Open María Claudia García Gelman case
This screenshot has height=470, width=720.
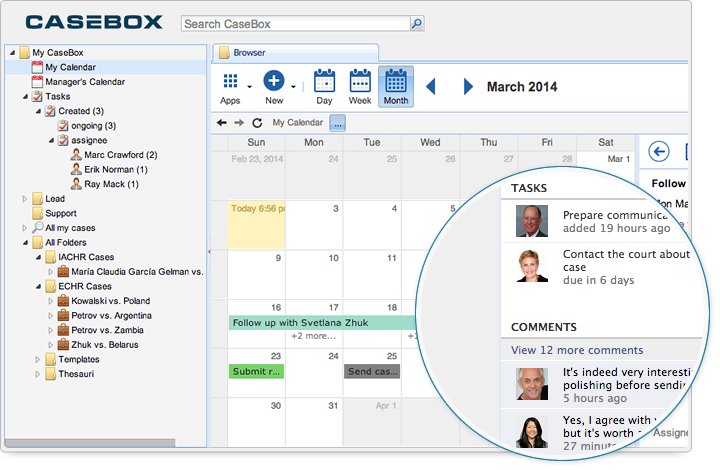[137, 272]
